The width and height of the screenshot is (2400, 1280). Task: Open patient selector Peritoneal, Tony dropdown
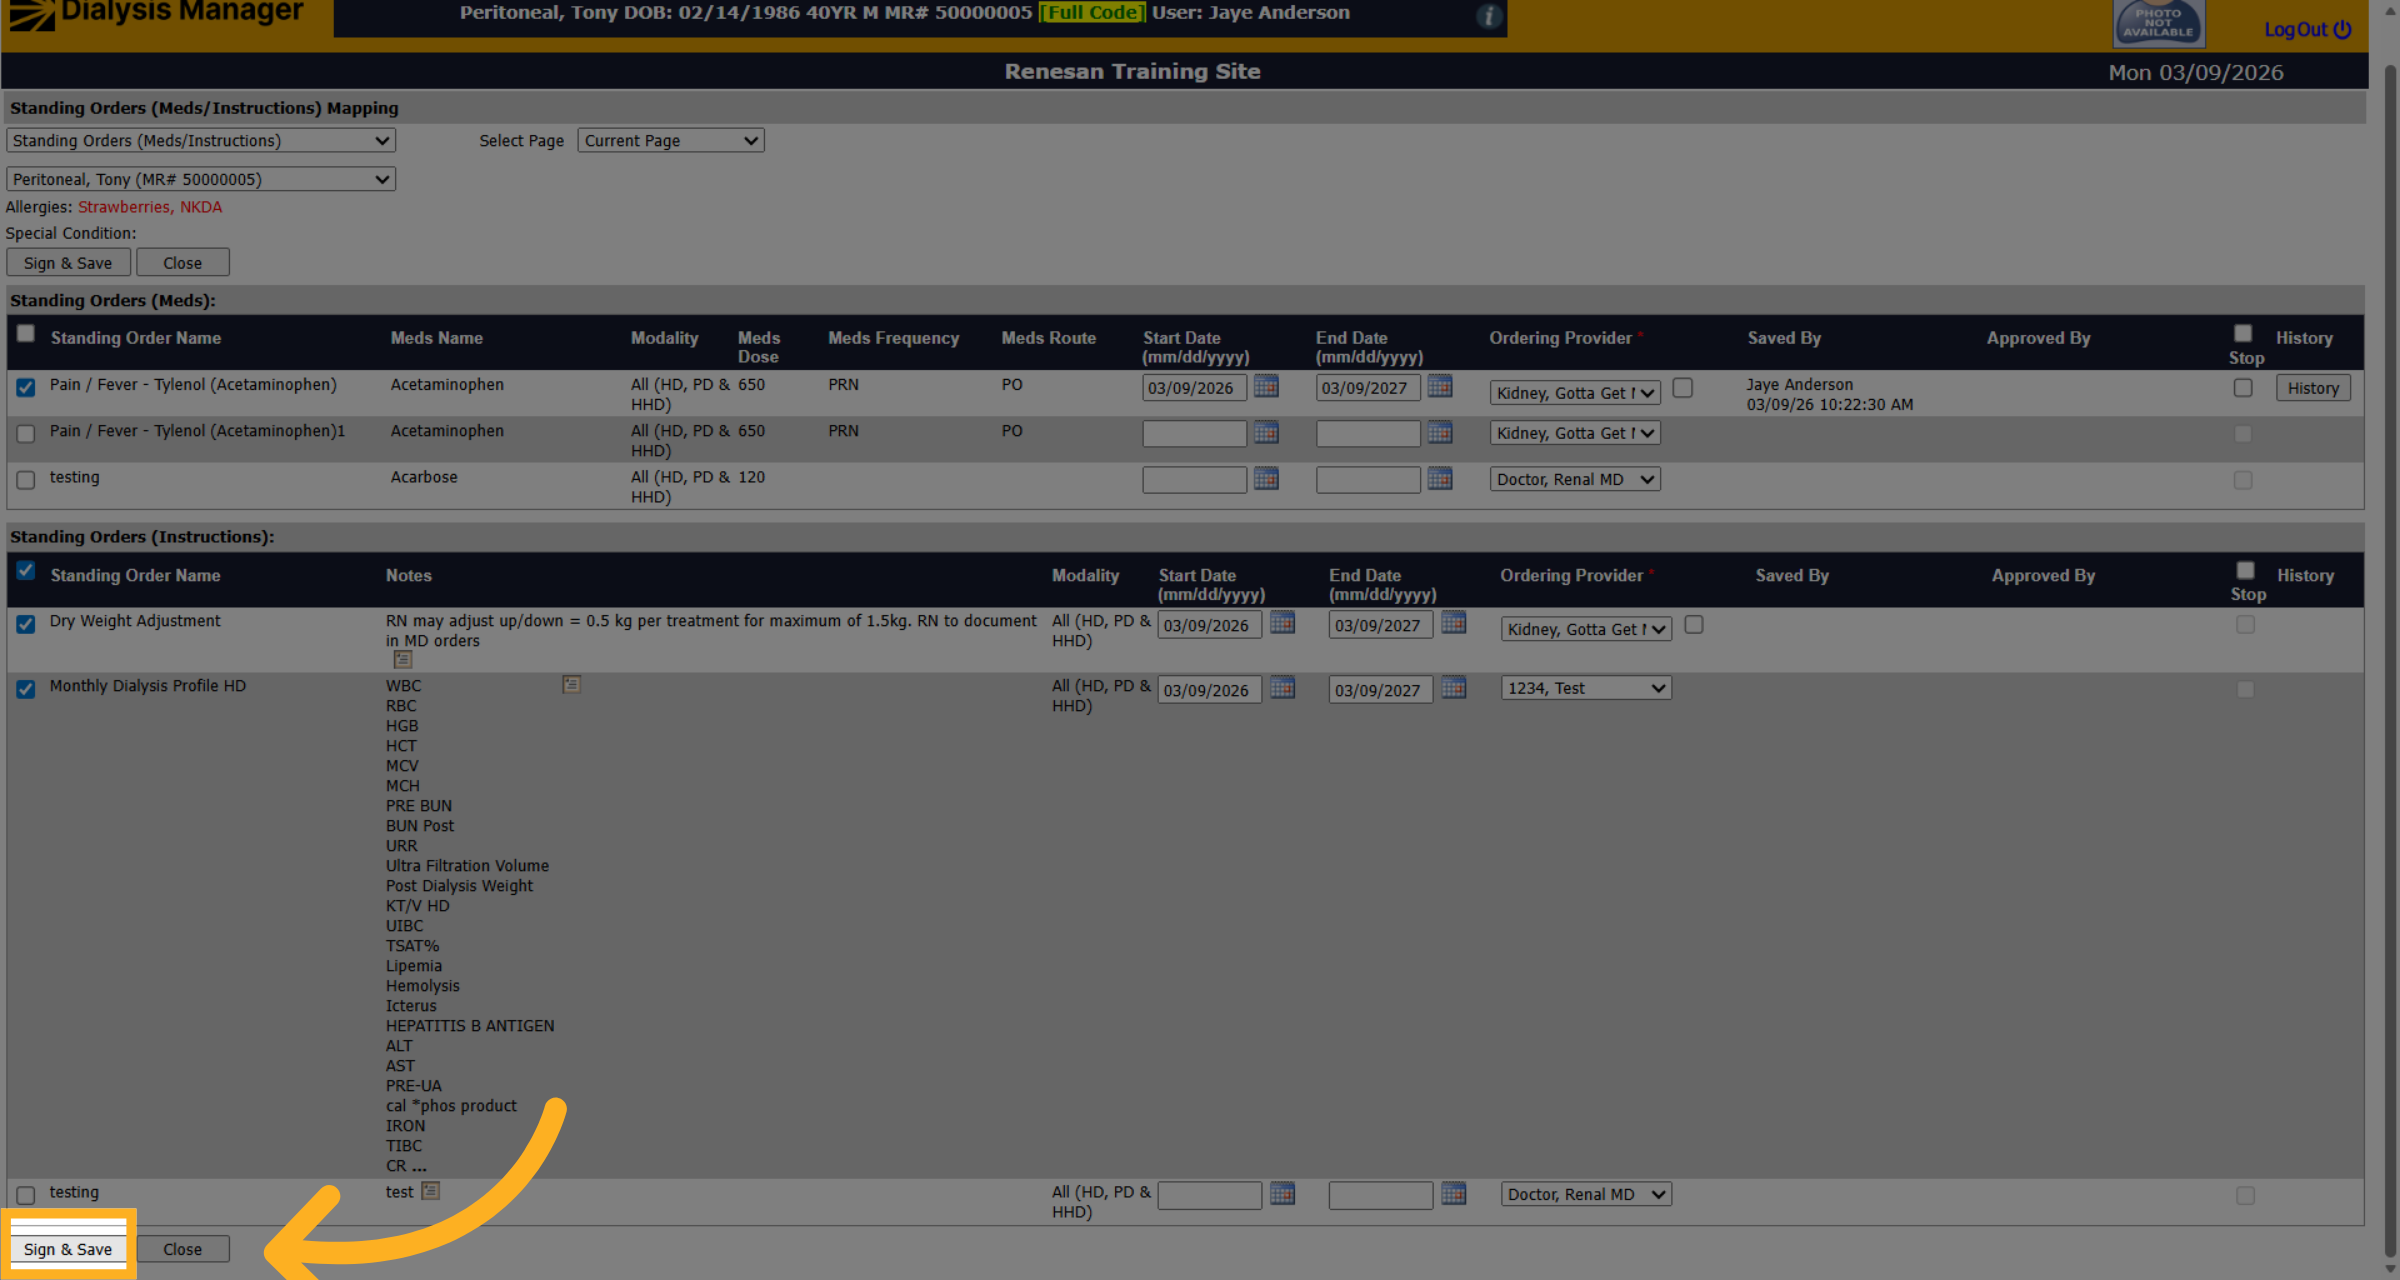point(201,180)
